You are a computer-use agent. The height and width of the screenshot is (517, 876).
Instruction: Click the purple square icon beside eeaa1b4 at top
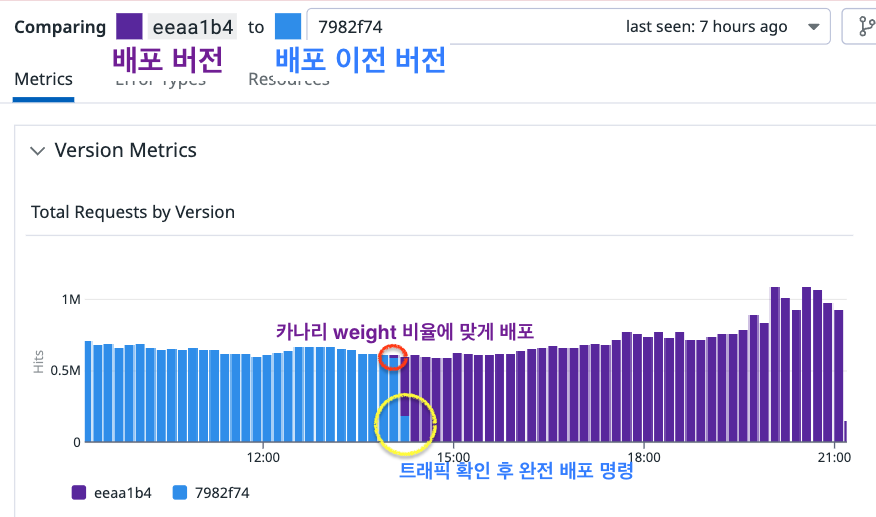pyautogui.click(x=130, y=27)
